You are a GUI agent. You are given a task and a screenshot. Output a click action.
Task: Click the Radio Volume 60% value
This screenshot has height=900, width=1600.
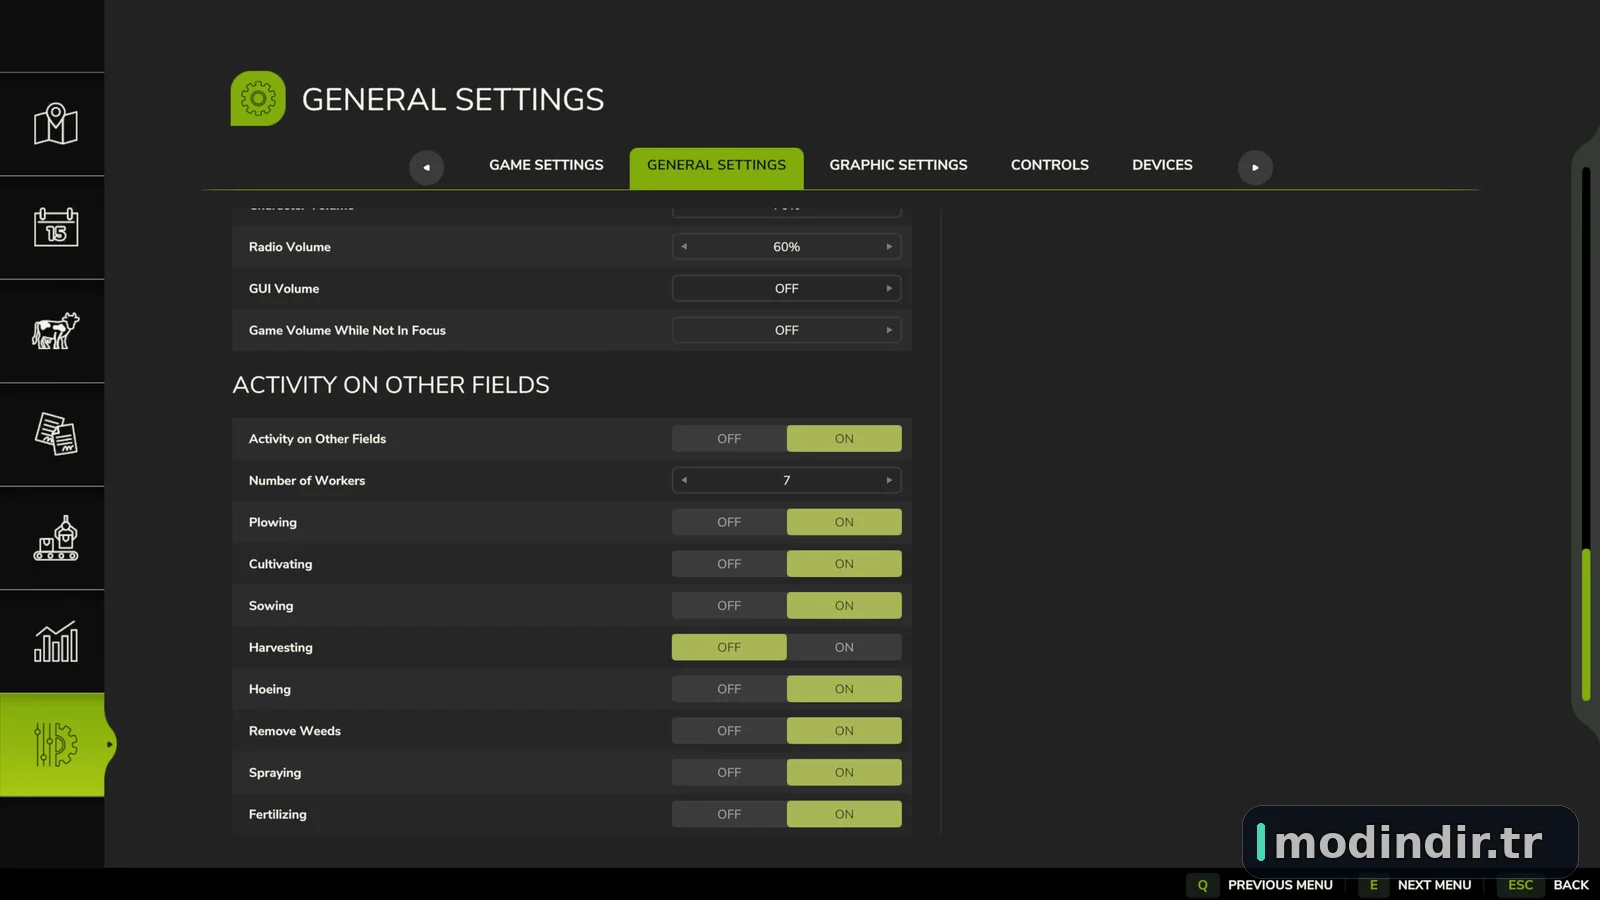click(787, 247)
